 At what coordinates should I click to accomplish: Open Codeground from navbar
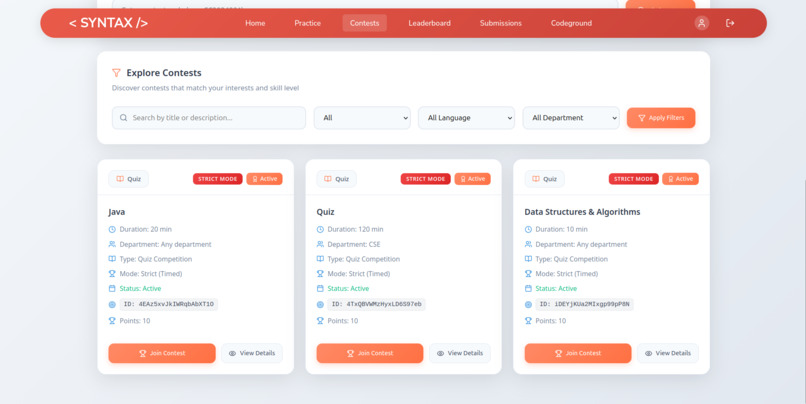pos(571,23)
